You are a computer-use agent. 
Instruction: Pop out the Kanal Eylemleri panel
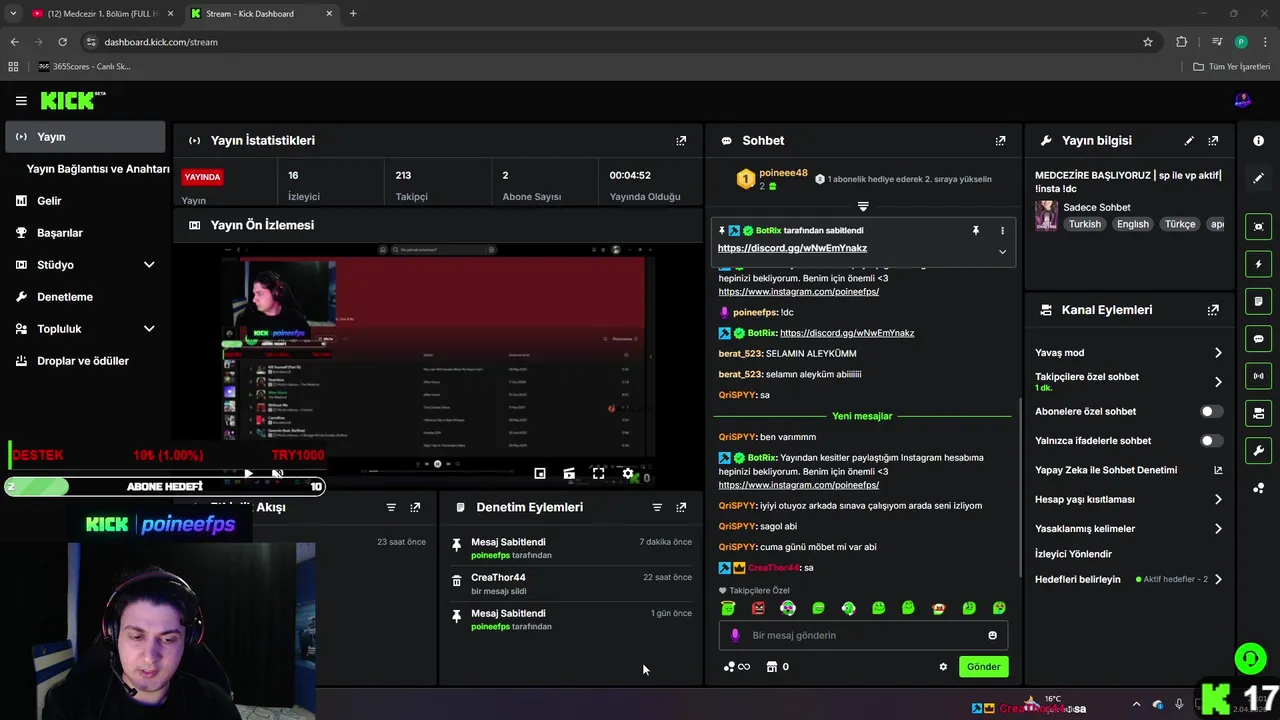[1213, 310]
